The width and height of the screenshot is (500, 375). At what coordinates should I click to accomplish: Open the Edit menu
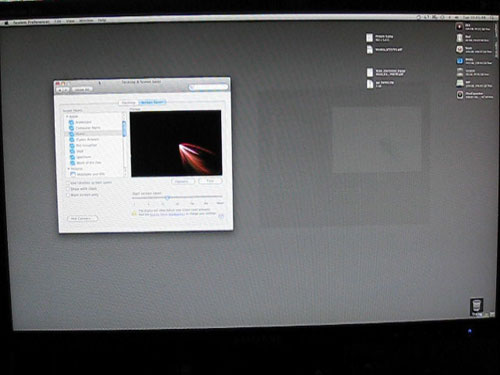pos(58,21)
